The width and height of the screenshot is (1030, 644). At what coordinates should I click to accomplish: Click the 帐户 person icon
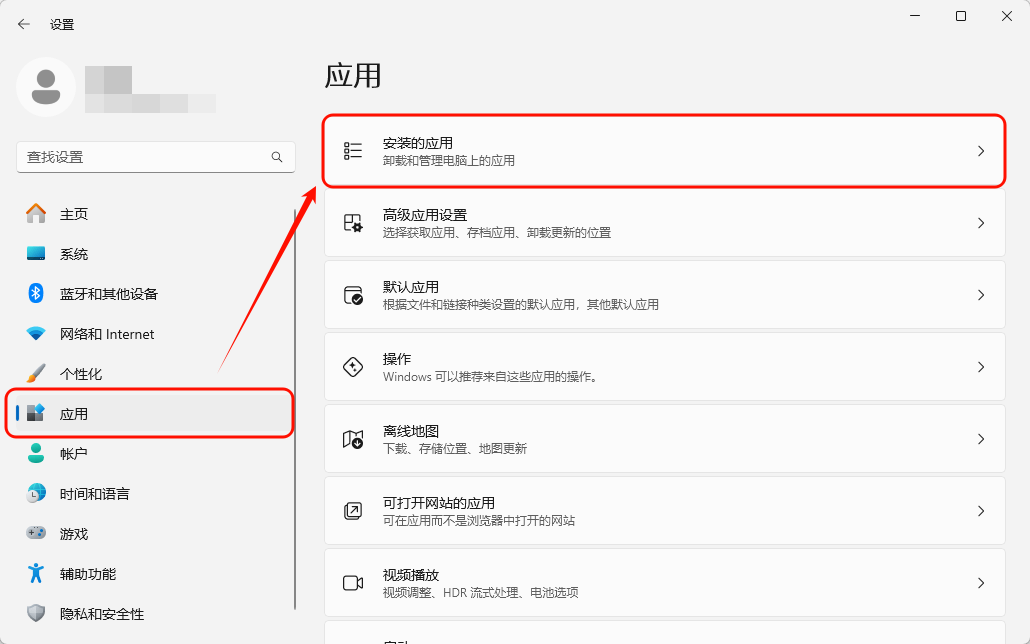coord(36,453)
